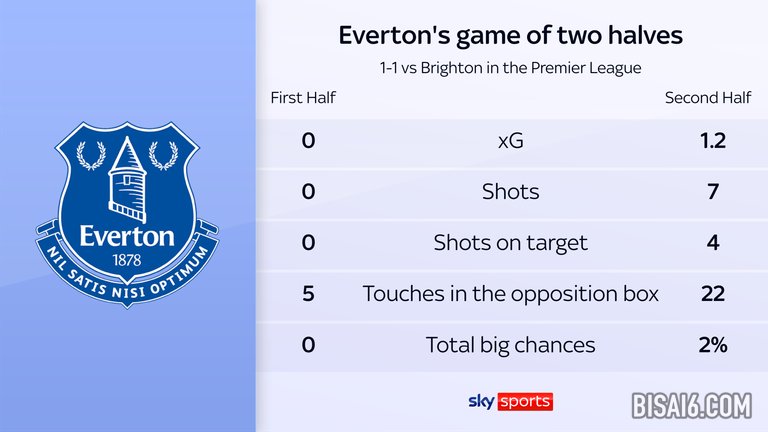The image size is (768, 432).
Task: Click the second half xG value 1.2
Action: [713, 140]
